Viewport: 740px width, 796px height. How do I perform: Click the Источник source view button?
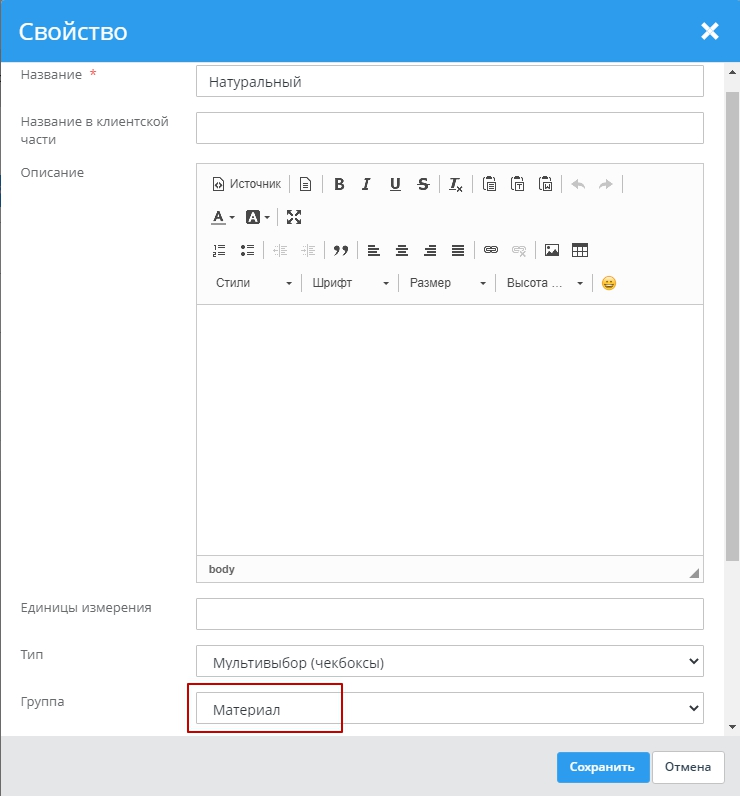point(247,184)
